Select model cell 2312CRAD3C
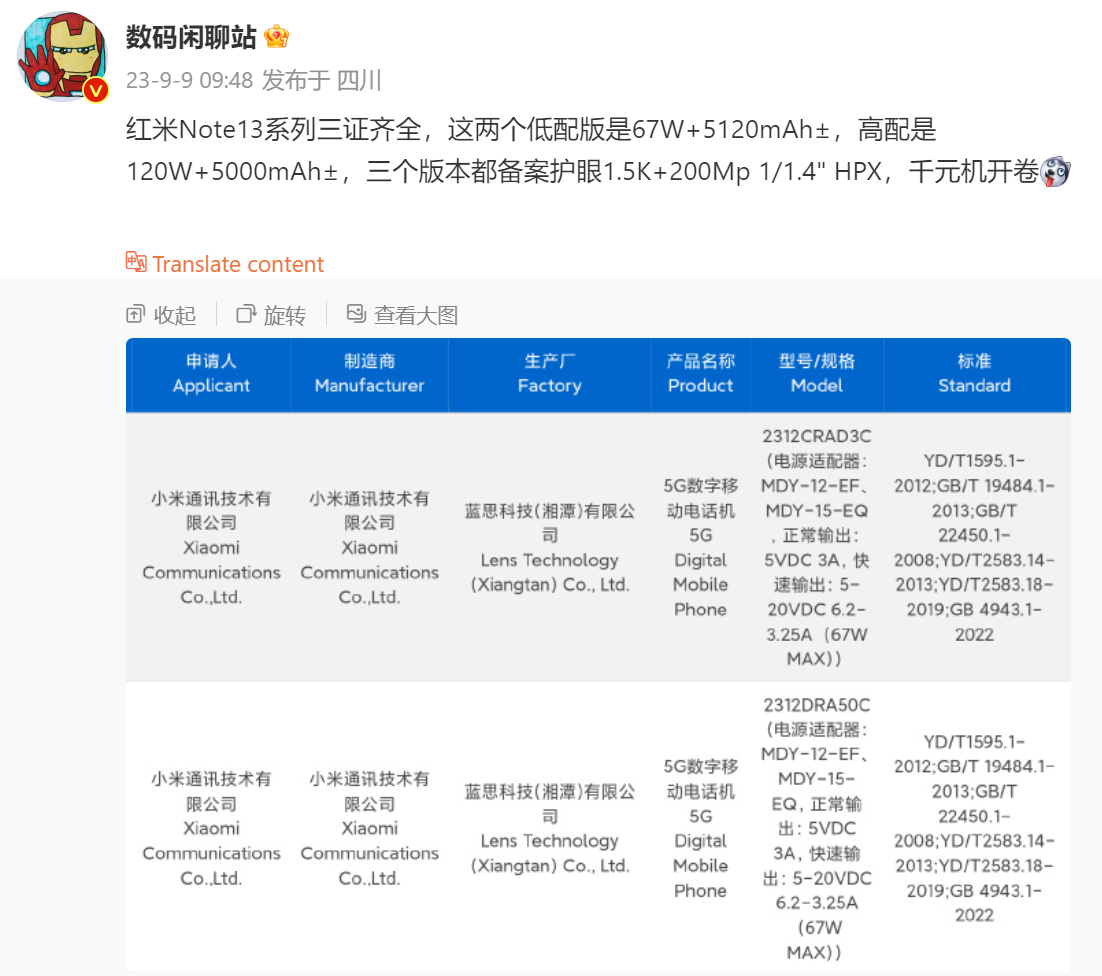The image size is (1102, 976). coord(817,547)
